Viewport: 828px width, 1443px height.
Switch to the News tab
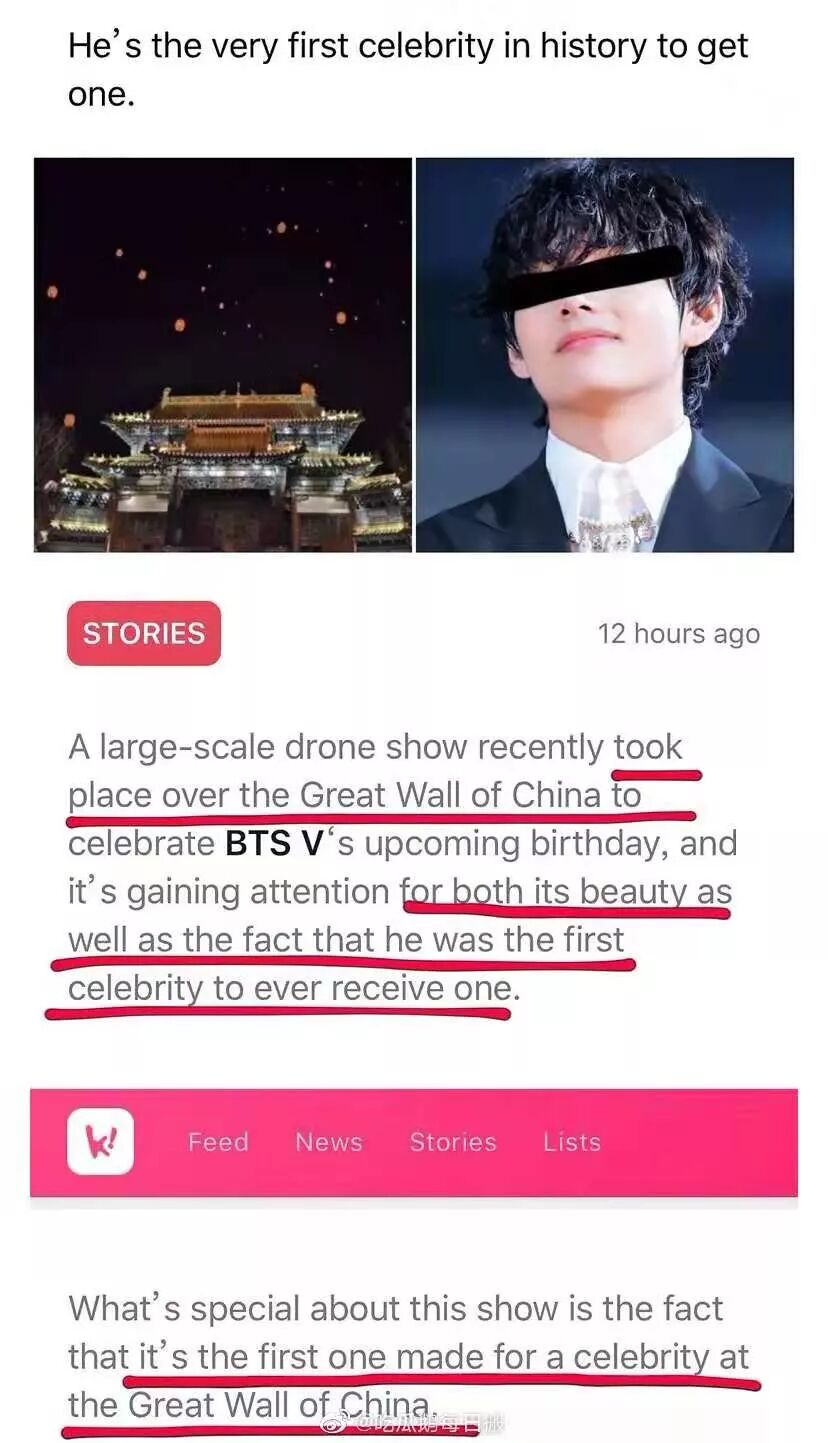tap(329, 1142)
